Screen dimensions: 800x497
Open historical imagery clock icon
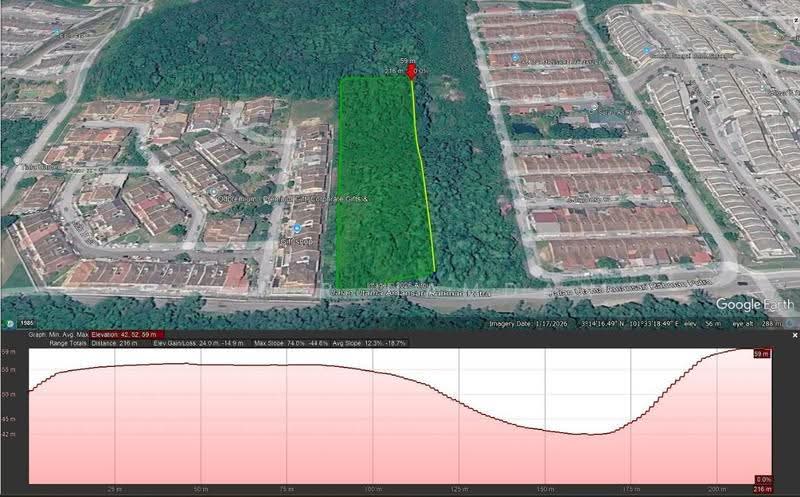click(10, 324)
